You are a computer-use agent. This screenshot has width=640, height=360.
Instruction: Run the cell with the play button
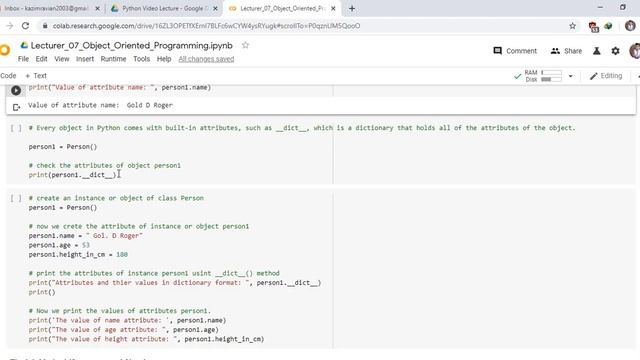[16, 90]
